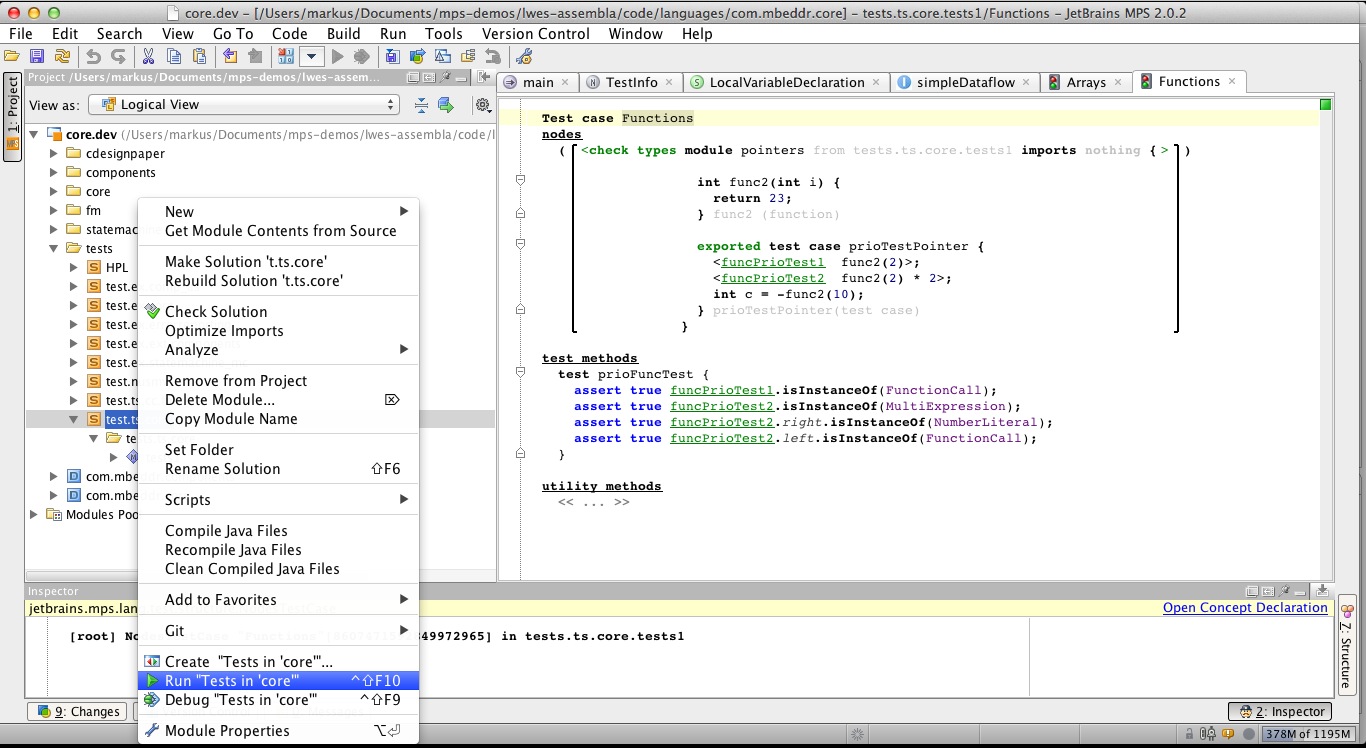Toggle Autoscroll from Source in Project panel

coord(446,105)
